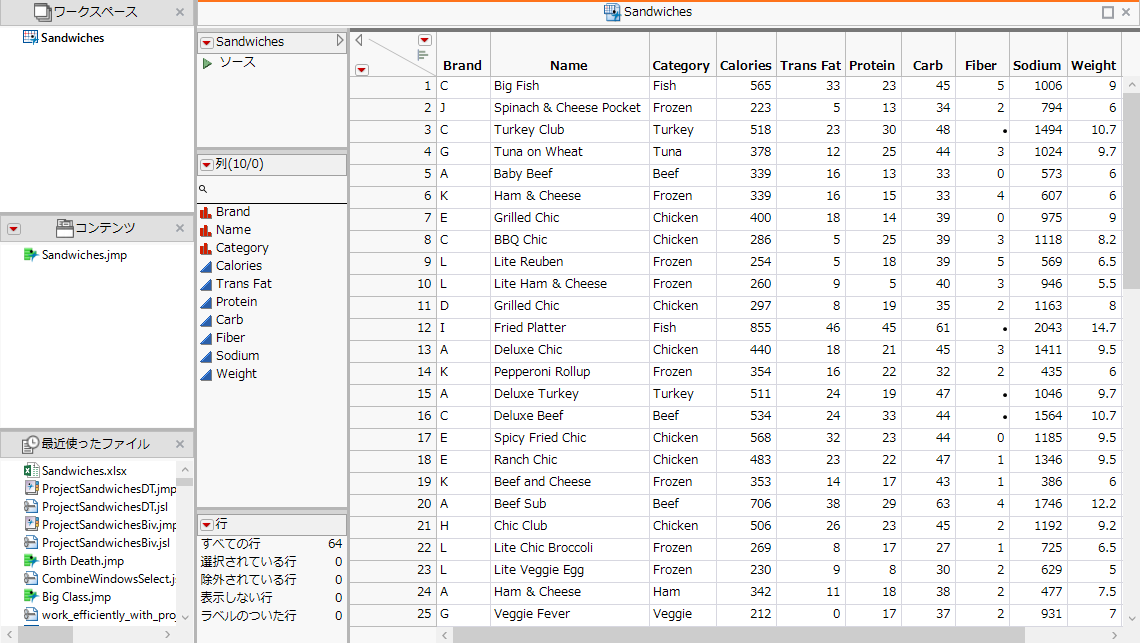Select Sandwiches data table icon in workspace
This screenshot has height=643, width=1140.
pos(31,37)
